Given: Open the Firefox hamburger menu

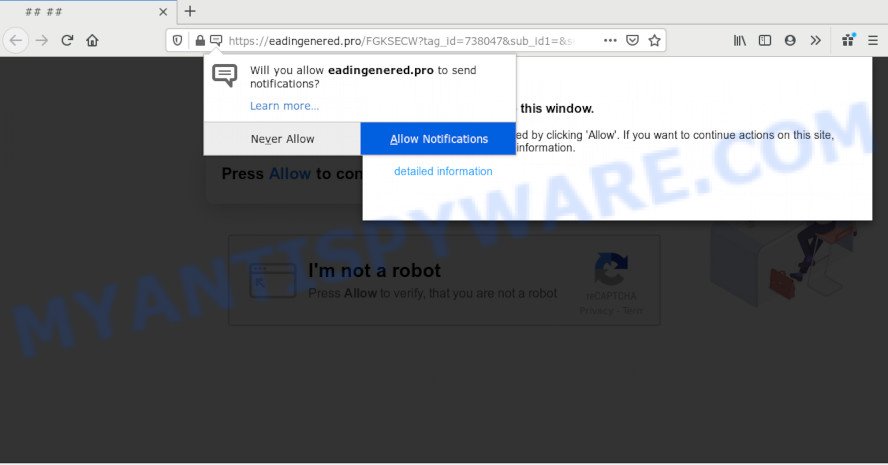Looking at the screenshot, I should tap(873, 41).
